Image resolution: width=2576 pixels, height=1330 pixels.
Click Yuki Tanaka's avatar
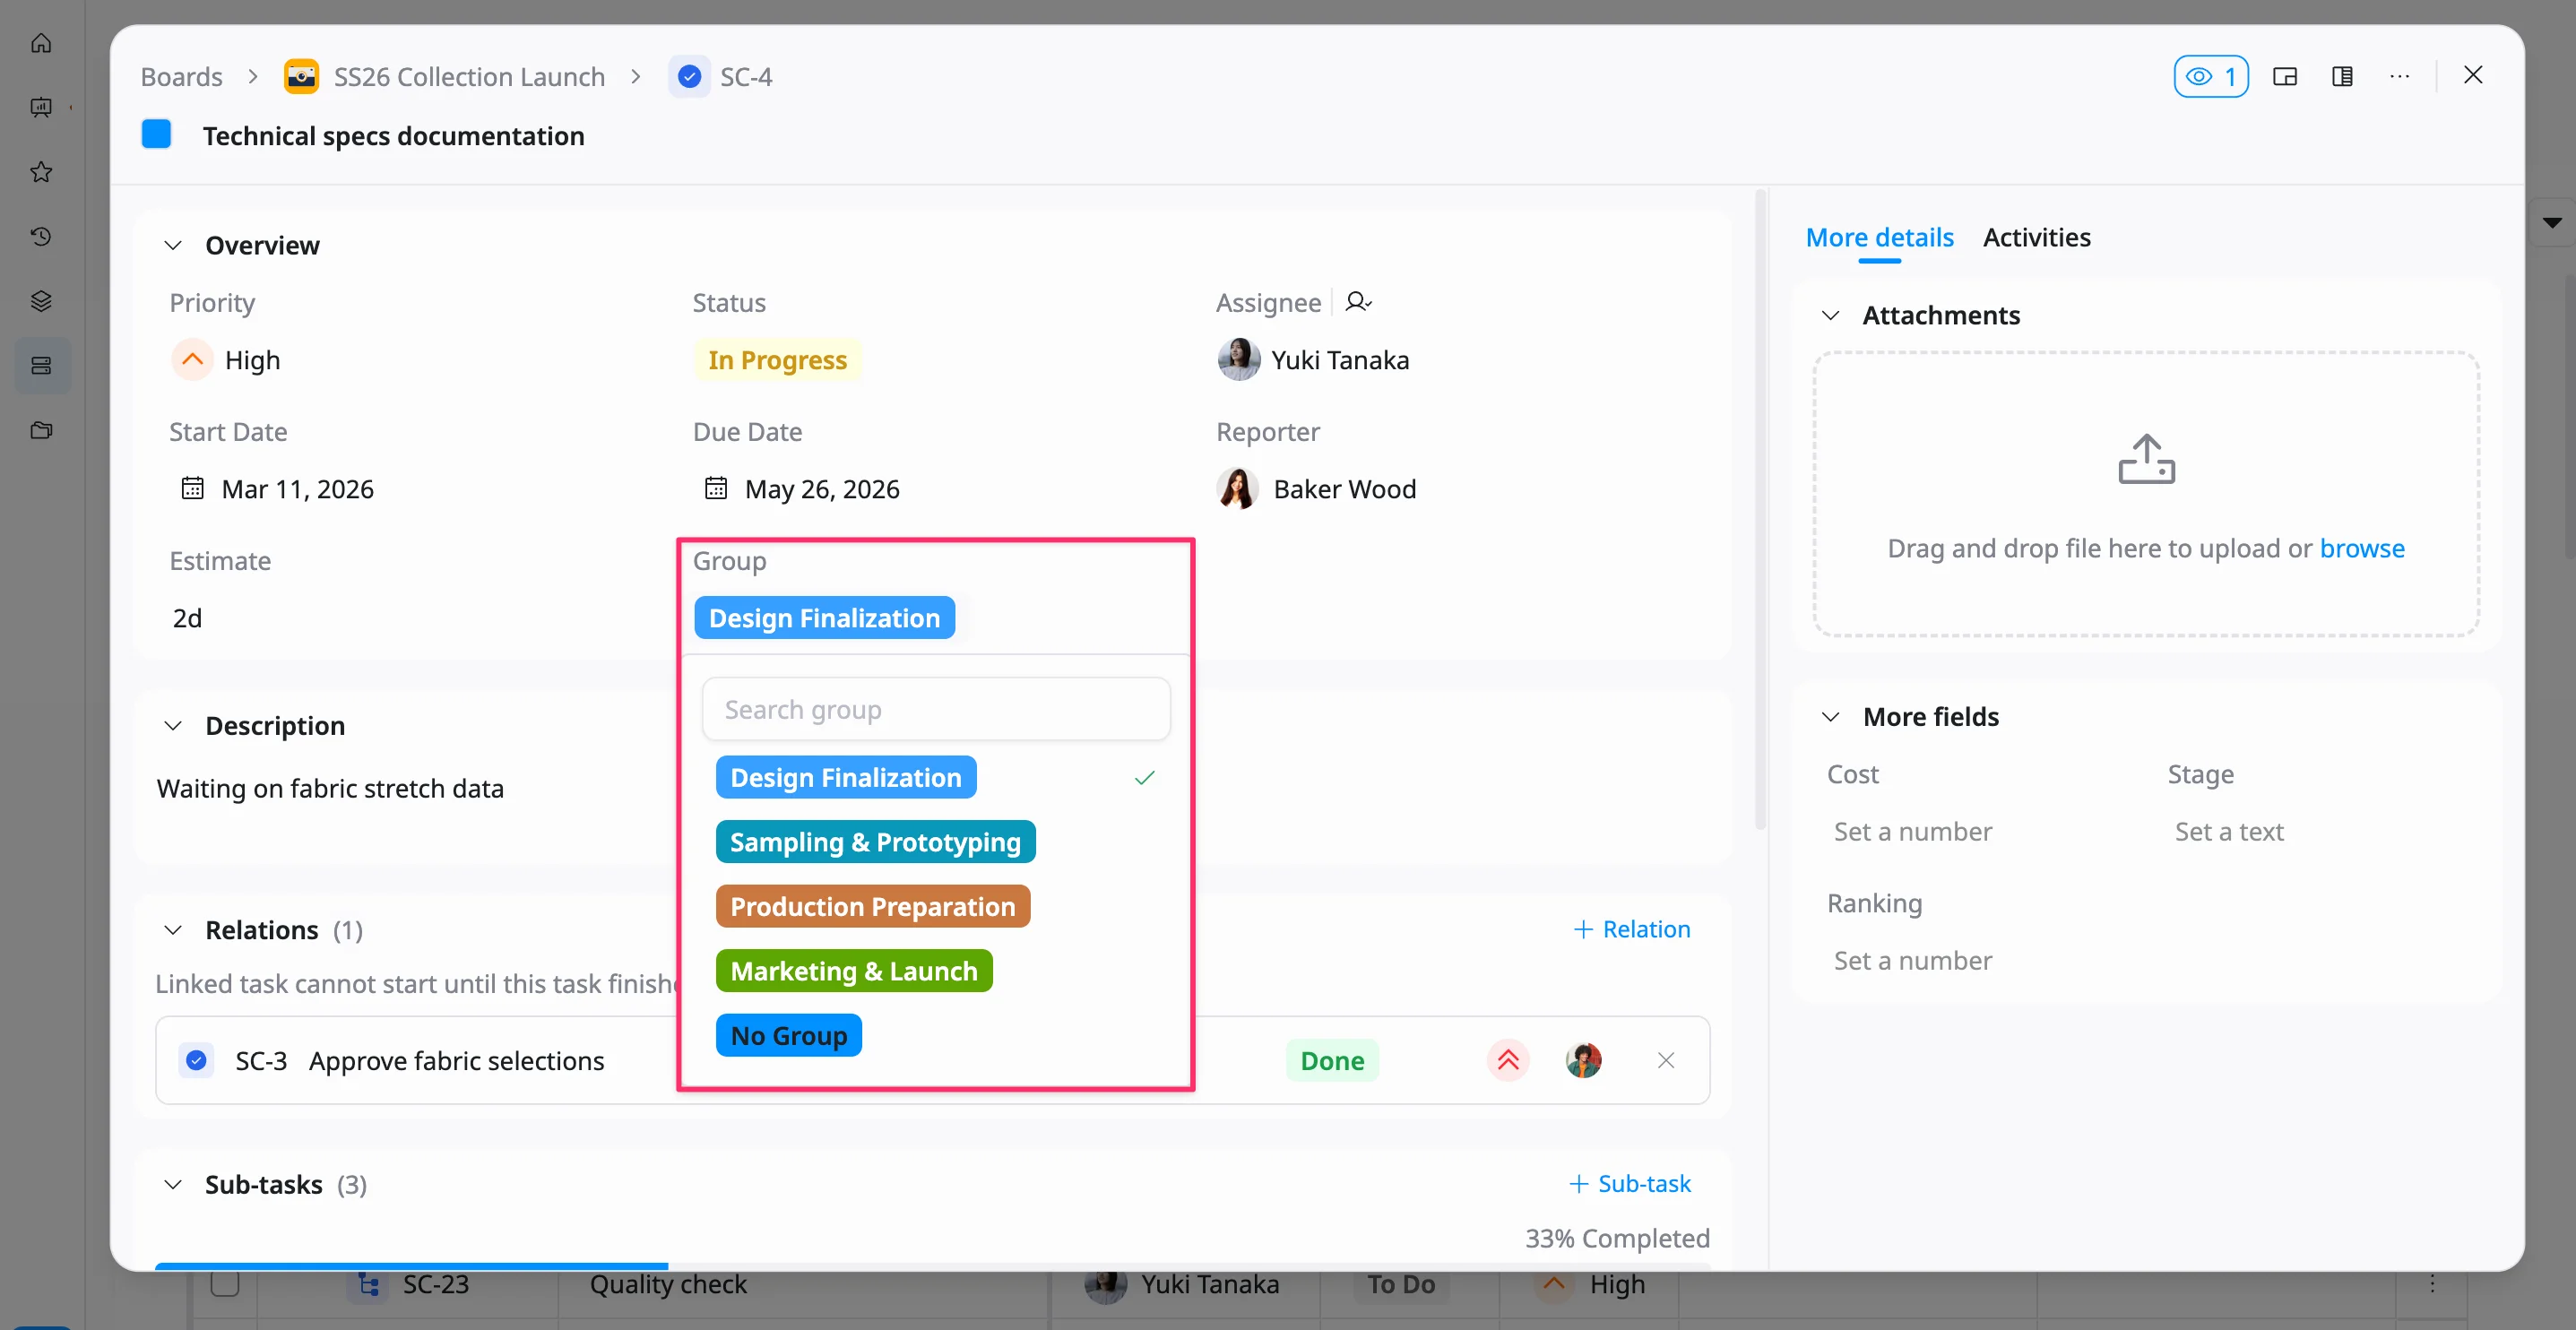(1238, 359)
